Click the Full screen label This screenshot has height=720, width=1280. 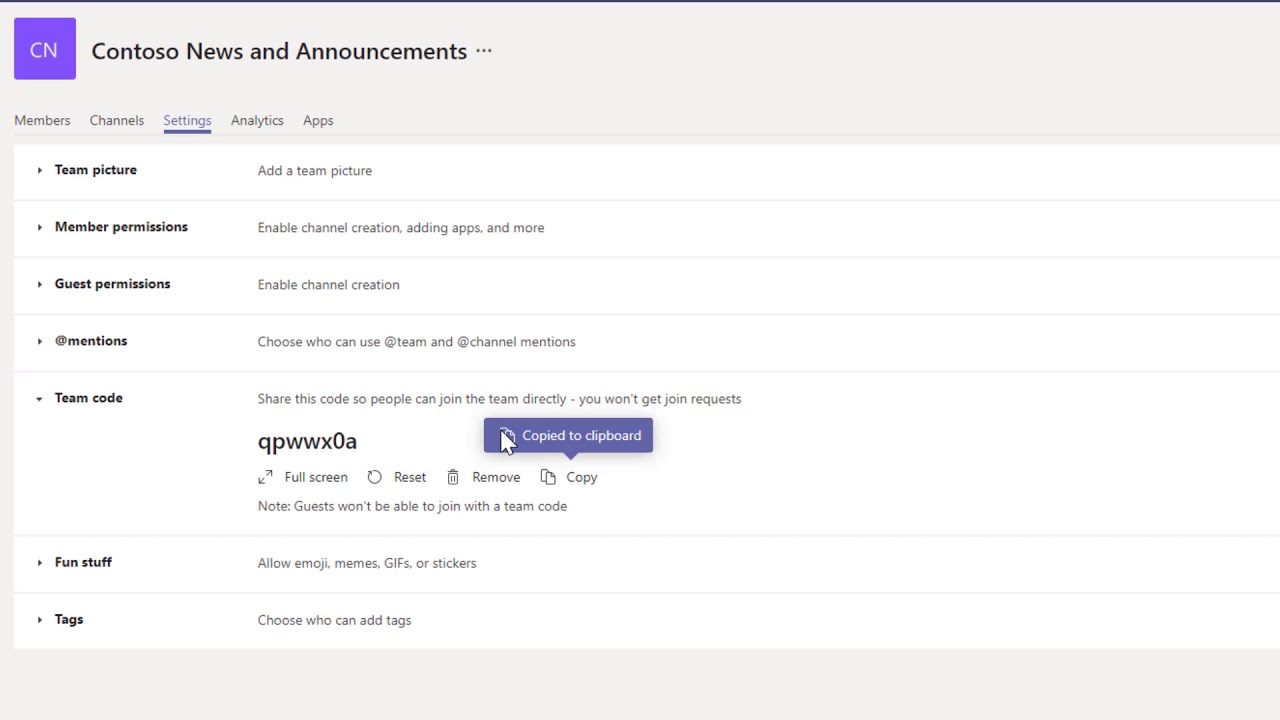pos(316,477)
